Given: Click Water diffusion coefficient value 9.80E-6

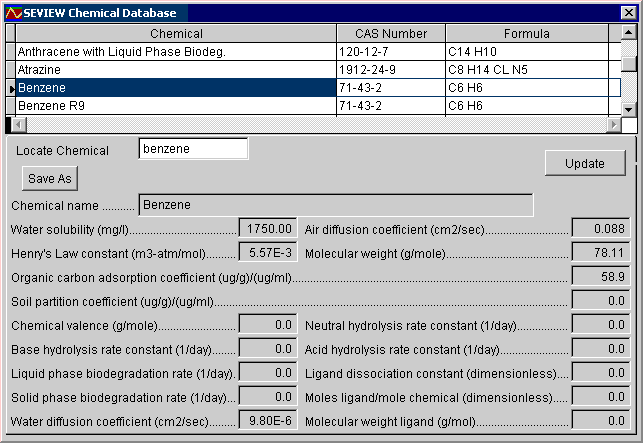Looking at the screenshot, I should click(268, 421).
